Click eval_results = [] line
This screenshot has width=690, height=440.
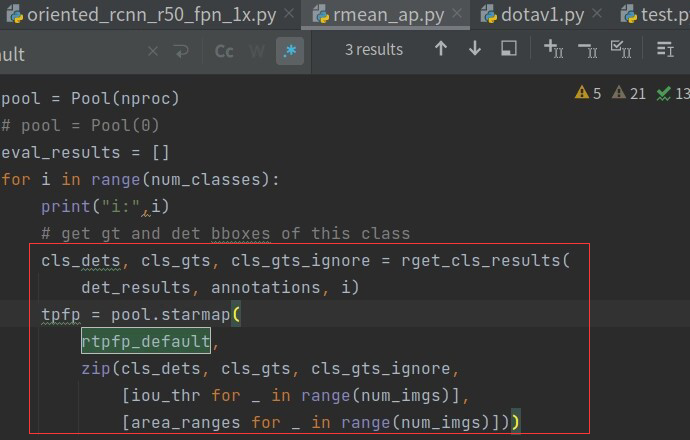tap(85, 152)
